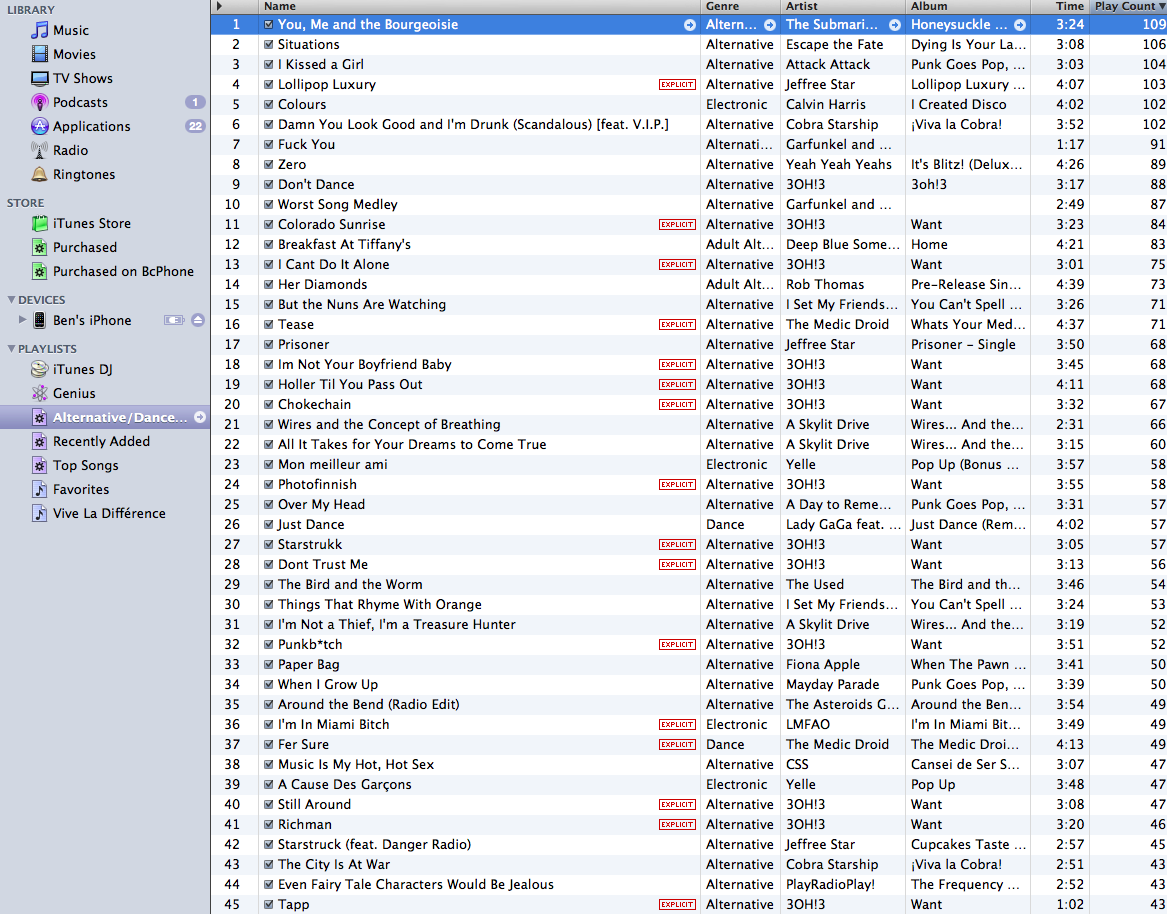
Task: Open the Podcasts icon in sidebar
Action: click(x=39, y=102)
